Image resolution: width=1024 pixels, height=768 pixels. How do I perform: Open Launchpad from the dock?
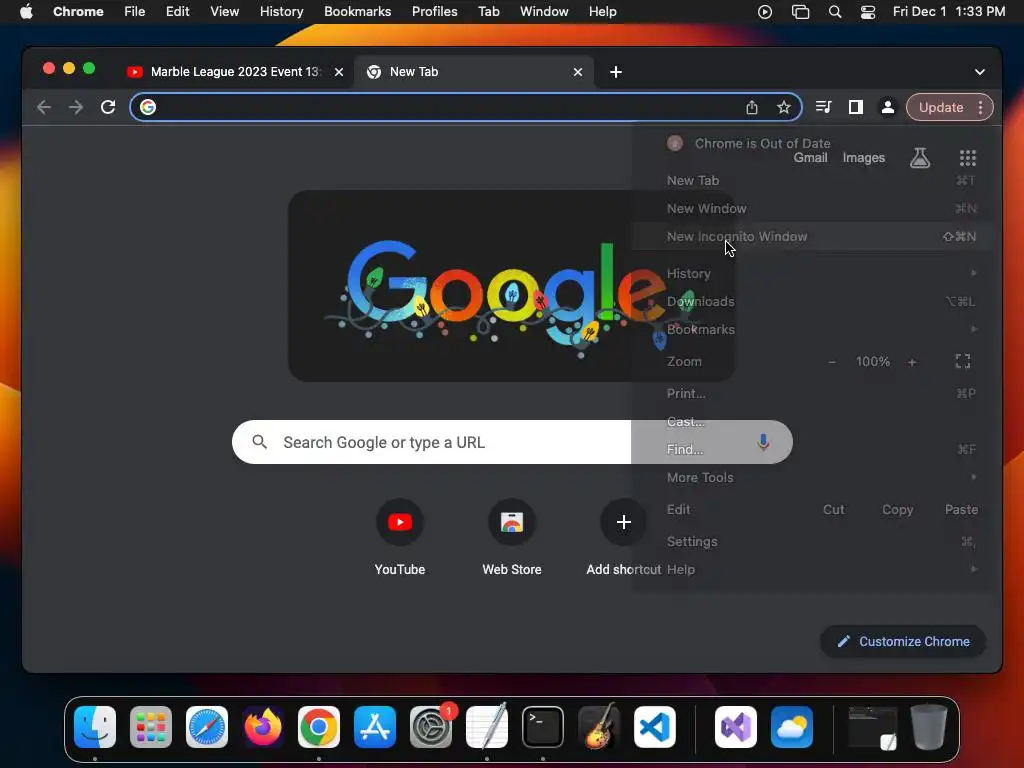pyautogui.click(x=151, y=727)
